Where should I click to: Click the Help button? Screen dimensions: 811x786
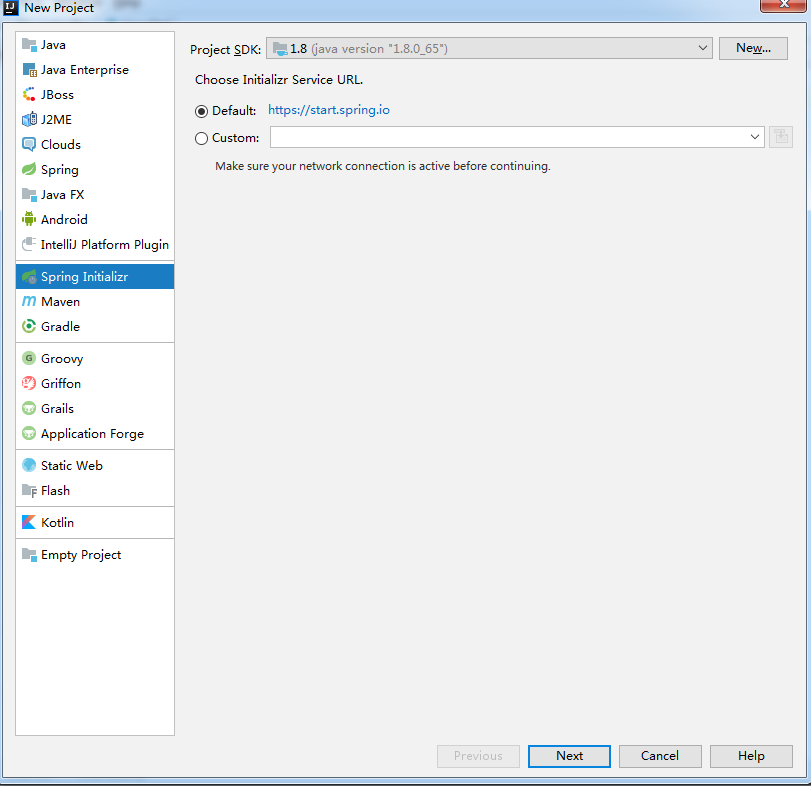(751, 756)
